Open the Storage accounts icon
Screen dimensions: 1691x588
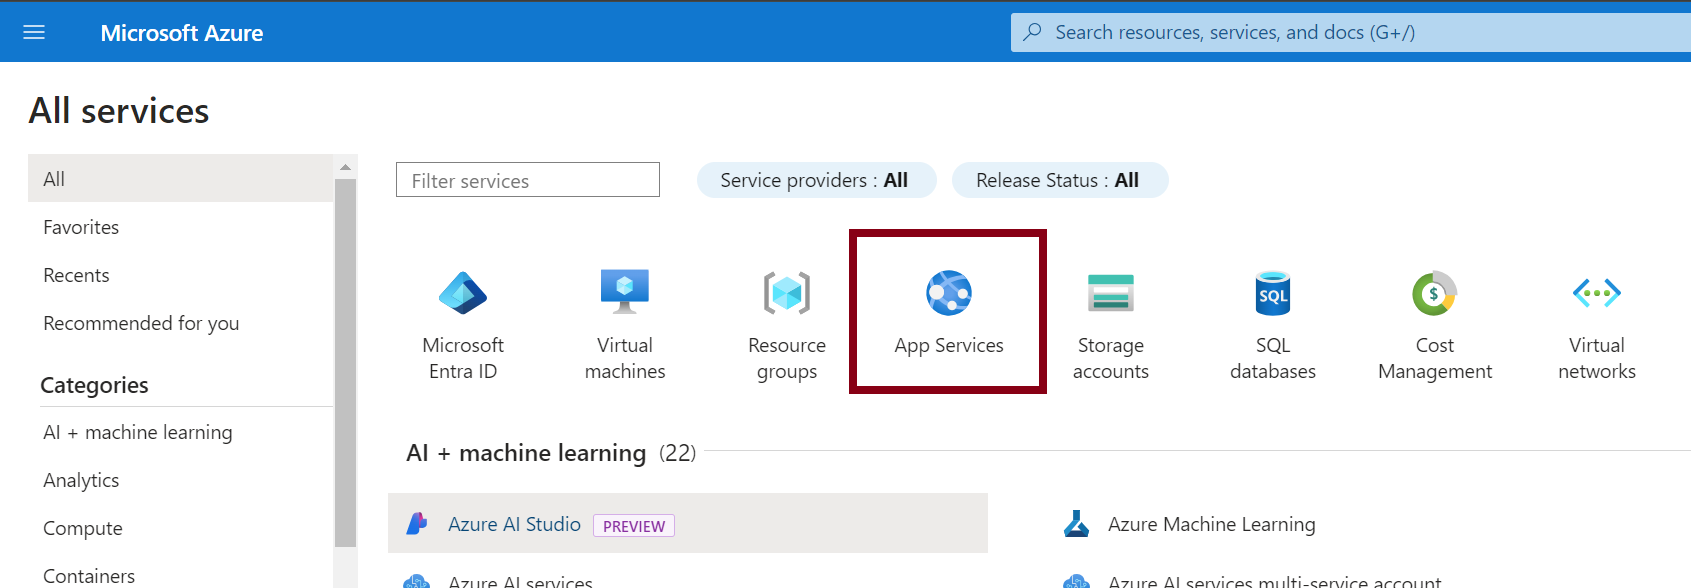[x=1110, y=293]
